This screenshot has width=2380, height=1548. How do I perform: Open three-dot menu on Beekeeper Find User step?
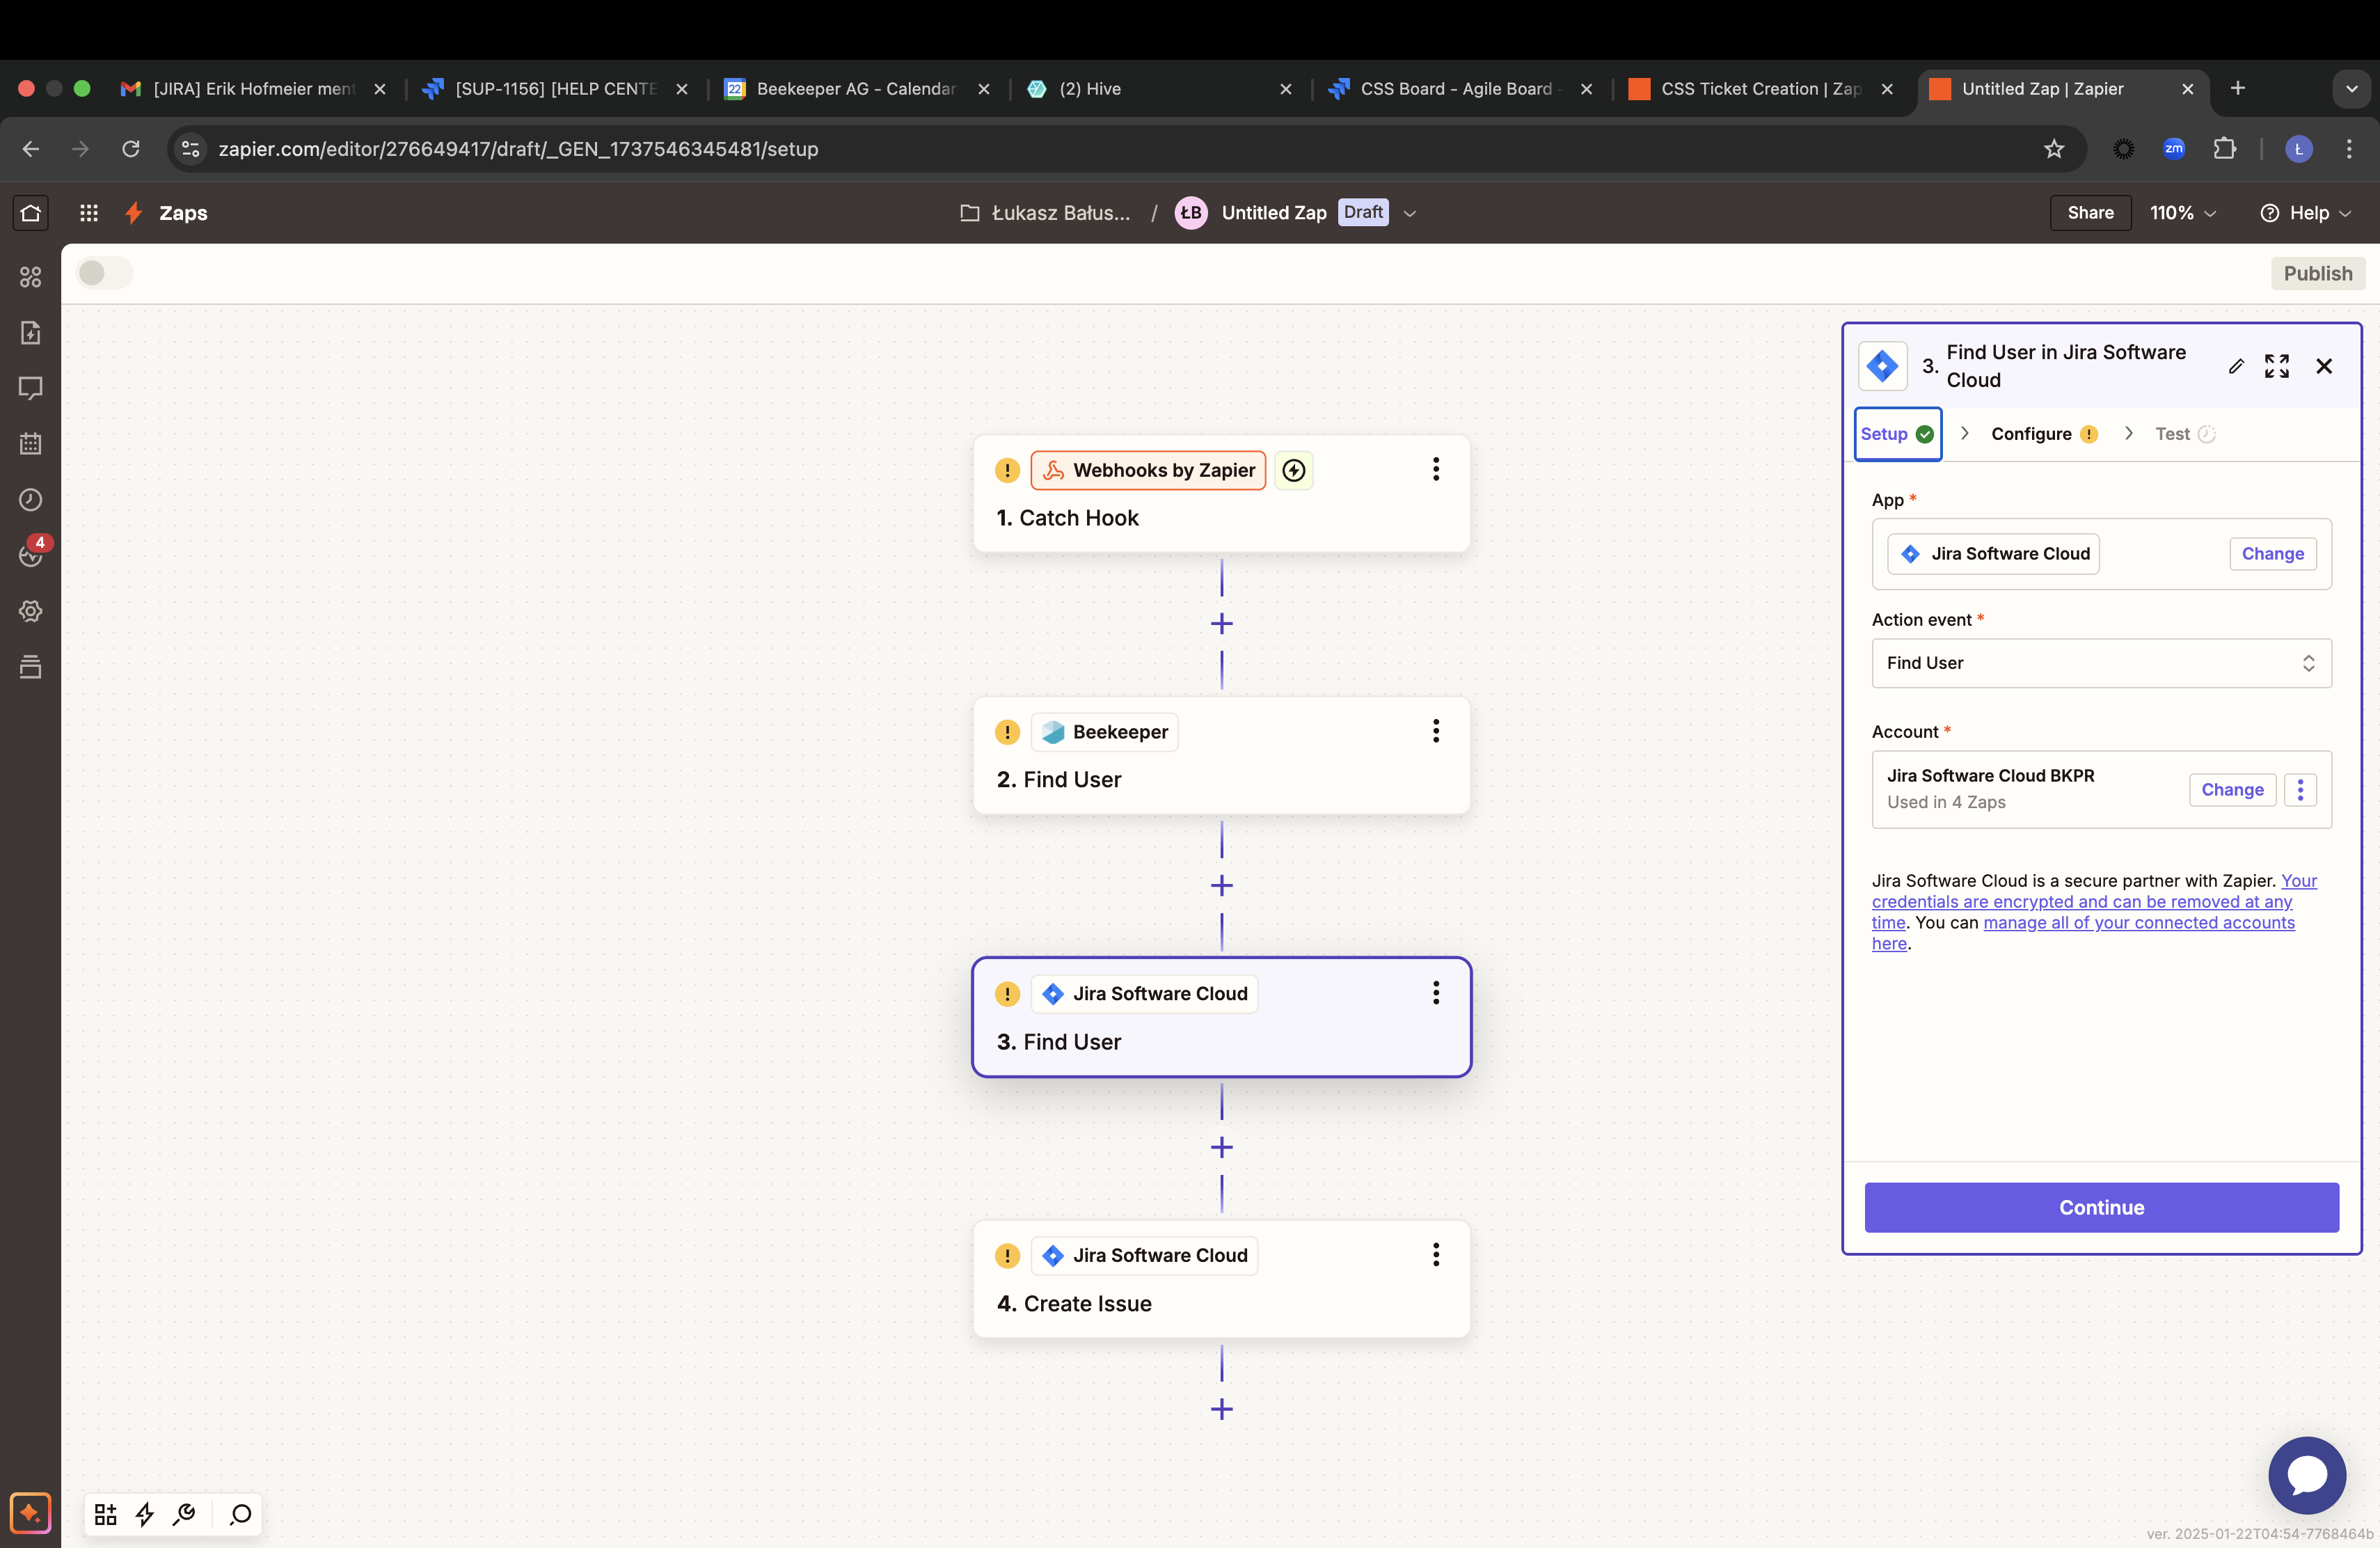(x=1436, y=731)
